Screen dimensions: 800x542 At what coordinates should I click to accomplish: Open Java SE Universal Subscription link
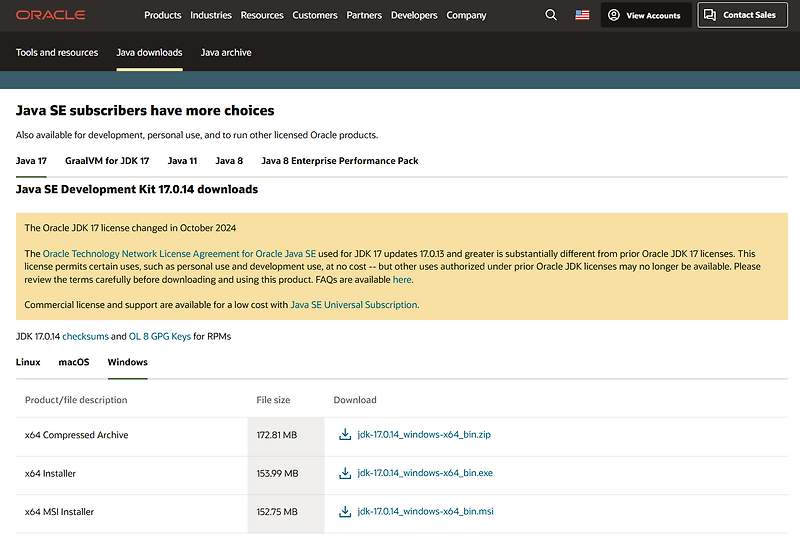click(x=354, y=304)
